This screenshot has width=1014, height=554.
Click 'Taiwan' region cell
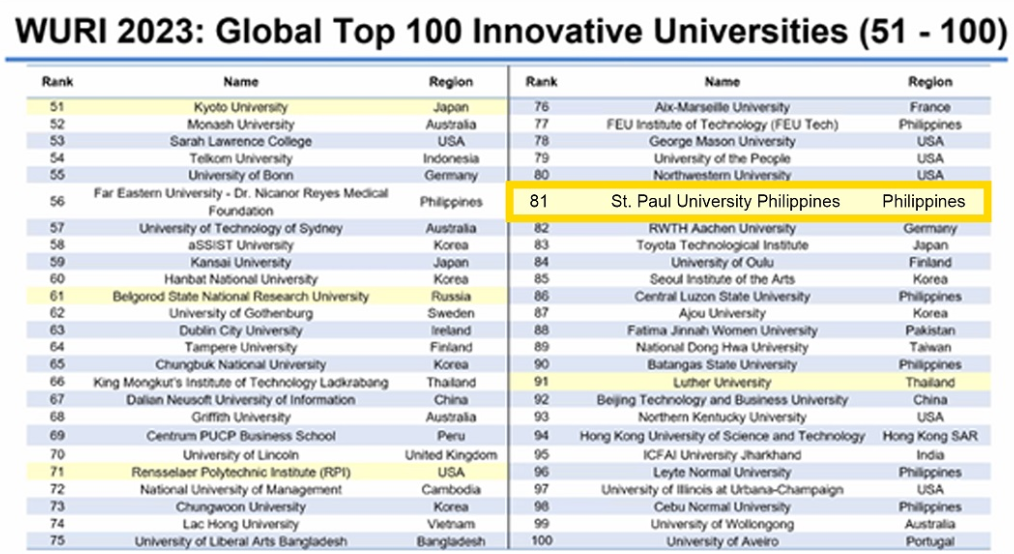pos(930,347)
